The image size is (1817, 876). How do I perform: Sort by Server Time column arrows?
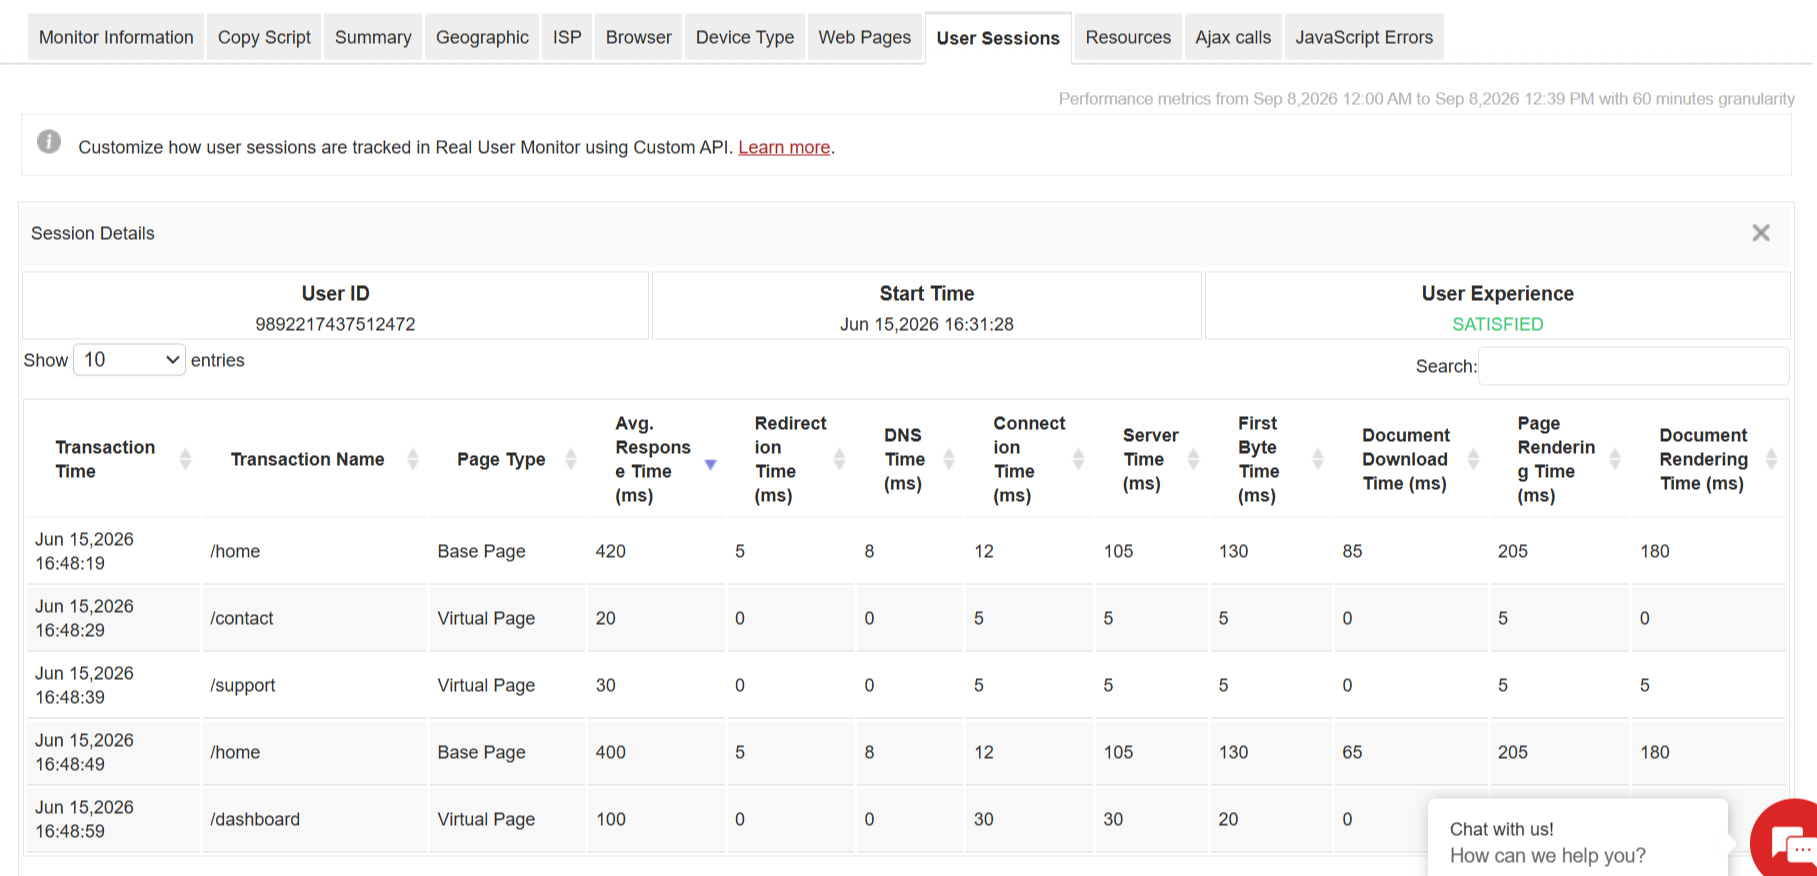tap(1193, 459)
